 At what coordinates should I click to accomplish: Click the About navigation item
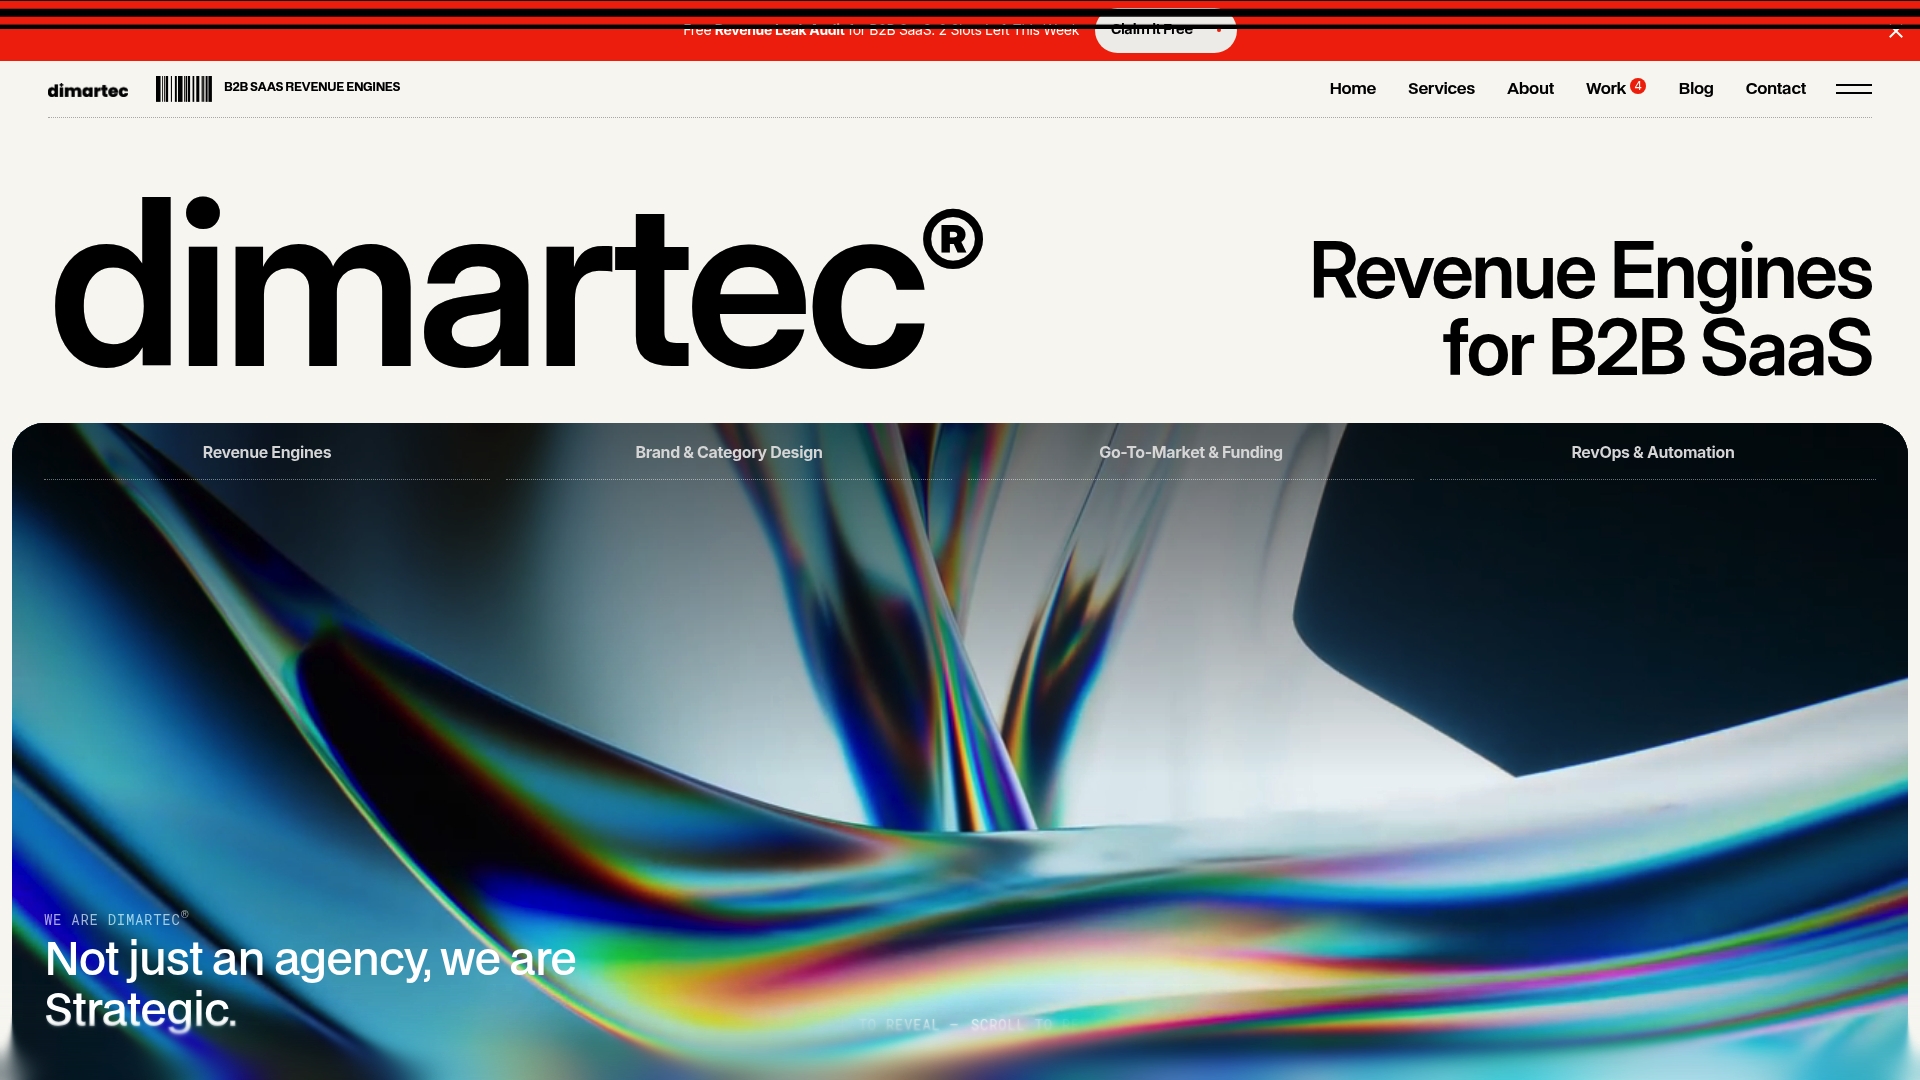pos(1529,89)
